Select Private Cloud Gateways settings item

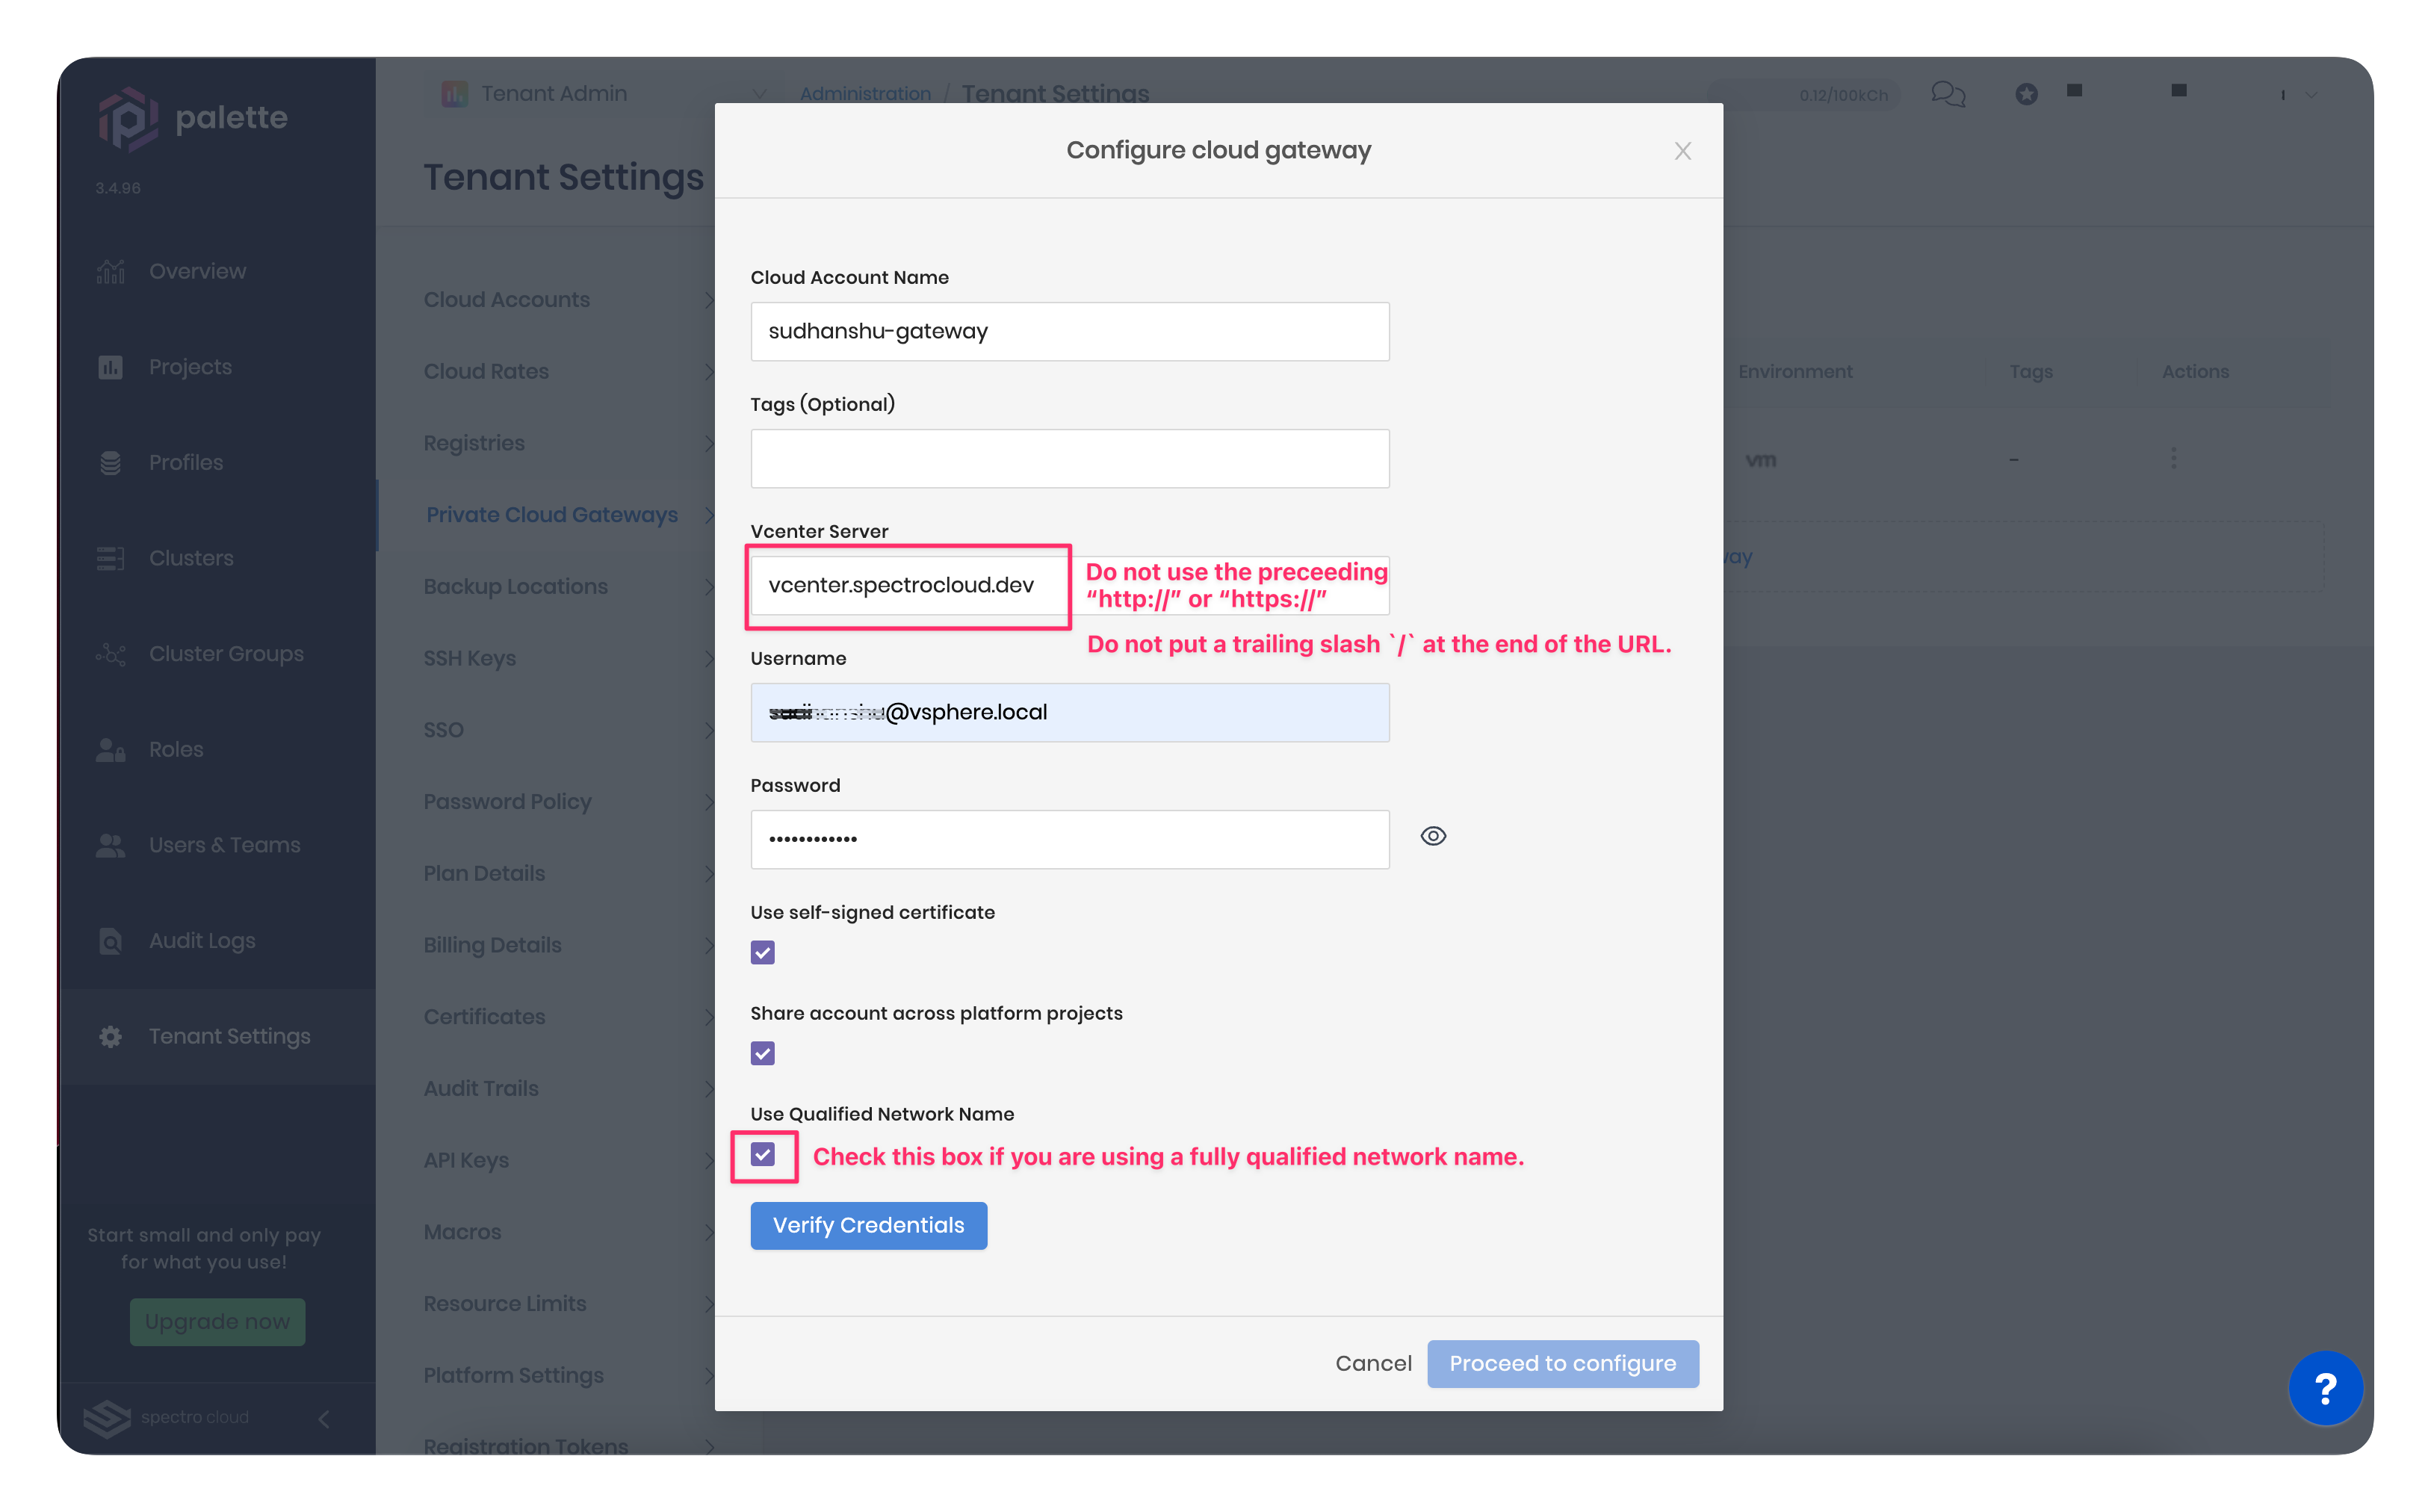tap(552, 514)
